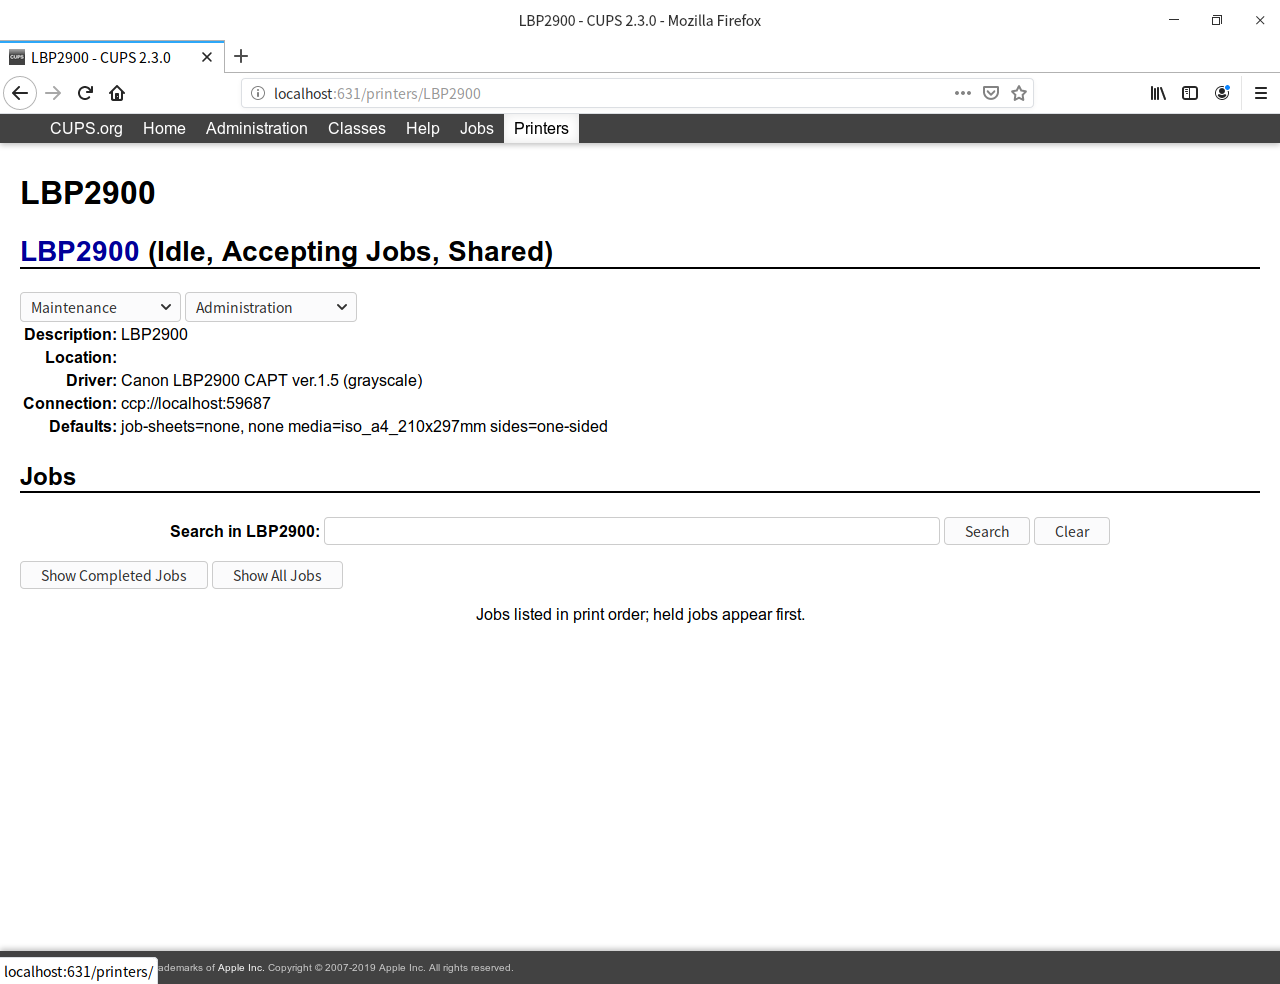Show completed jobs for LBP2900
Image resolution: width=1280 pixels, height=984 pixels.
coord(114,575)
